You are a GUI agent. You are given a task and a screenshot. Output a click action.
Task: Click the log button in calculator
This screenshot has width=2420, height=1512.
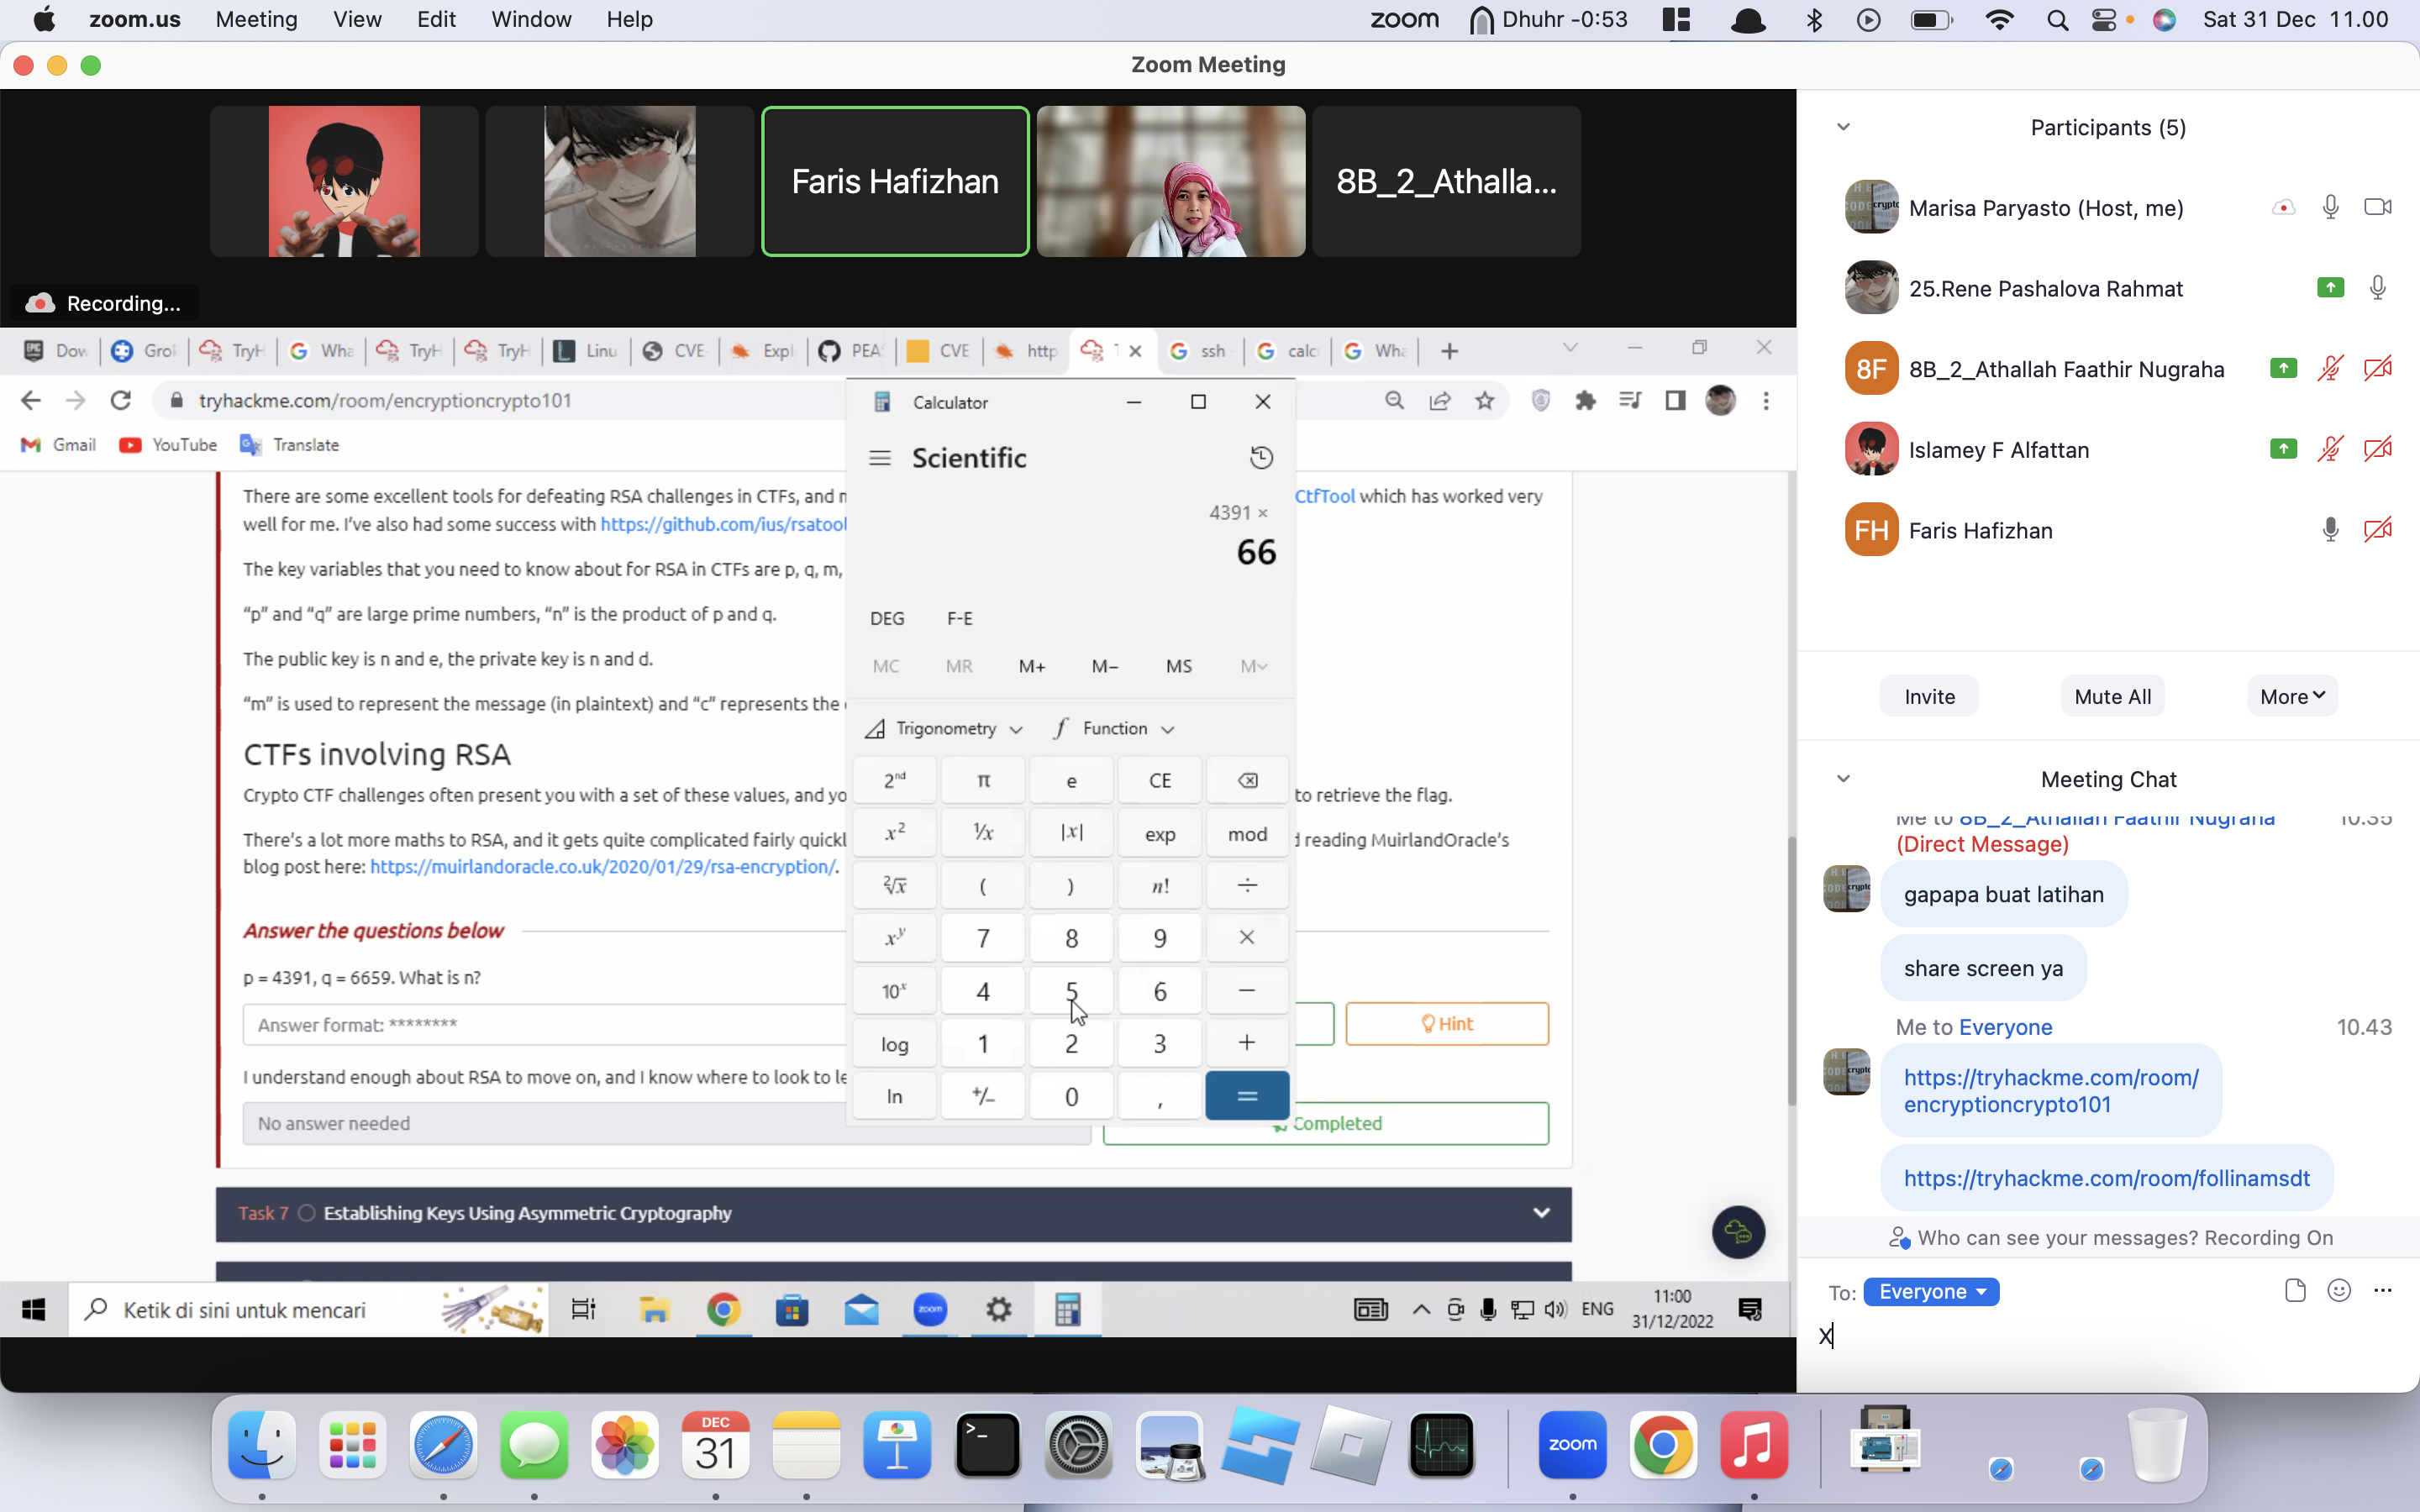click(x=896, y=1042)
